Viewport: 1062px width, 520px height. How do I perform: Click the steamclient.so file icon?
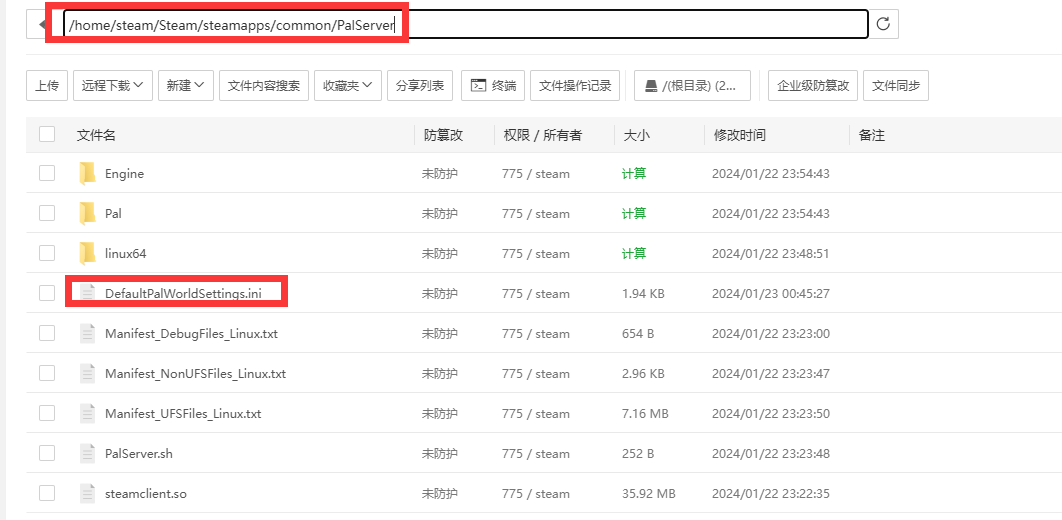coord(87,494)
